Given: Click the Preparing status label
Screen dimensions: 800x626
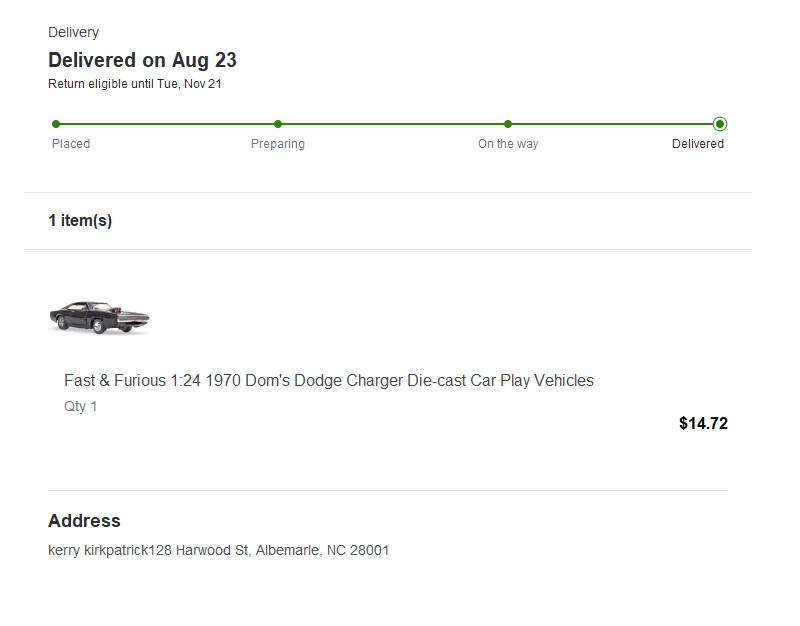Looking at the screenshot, I should point(278,144).
